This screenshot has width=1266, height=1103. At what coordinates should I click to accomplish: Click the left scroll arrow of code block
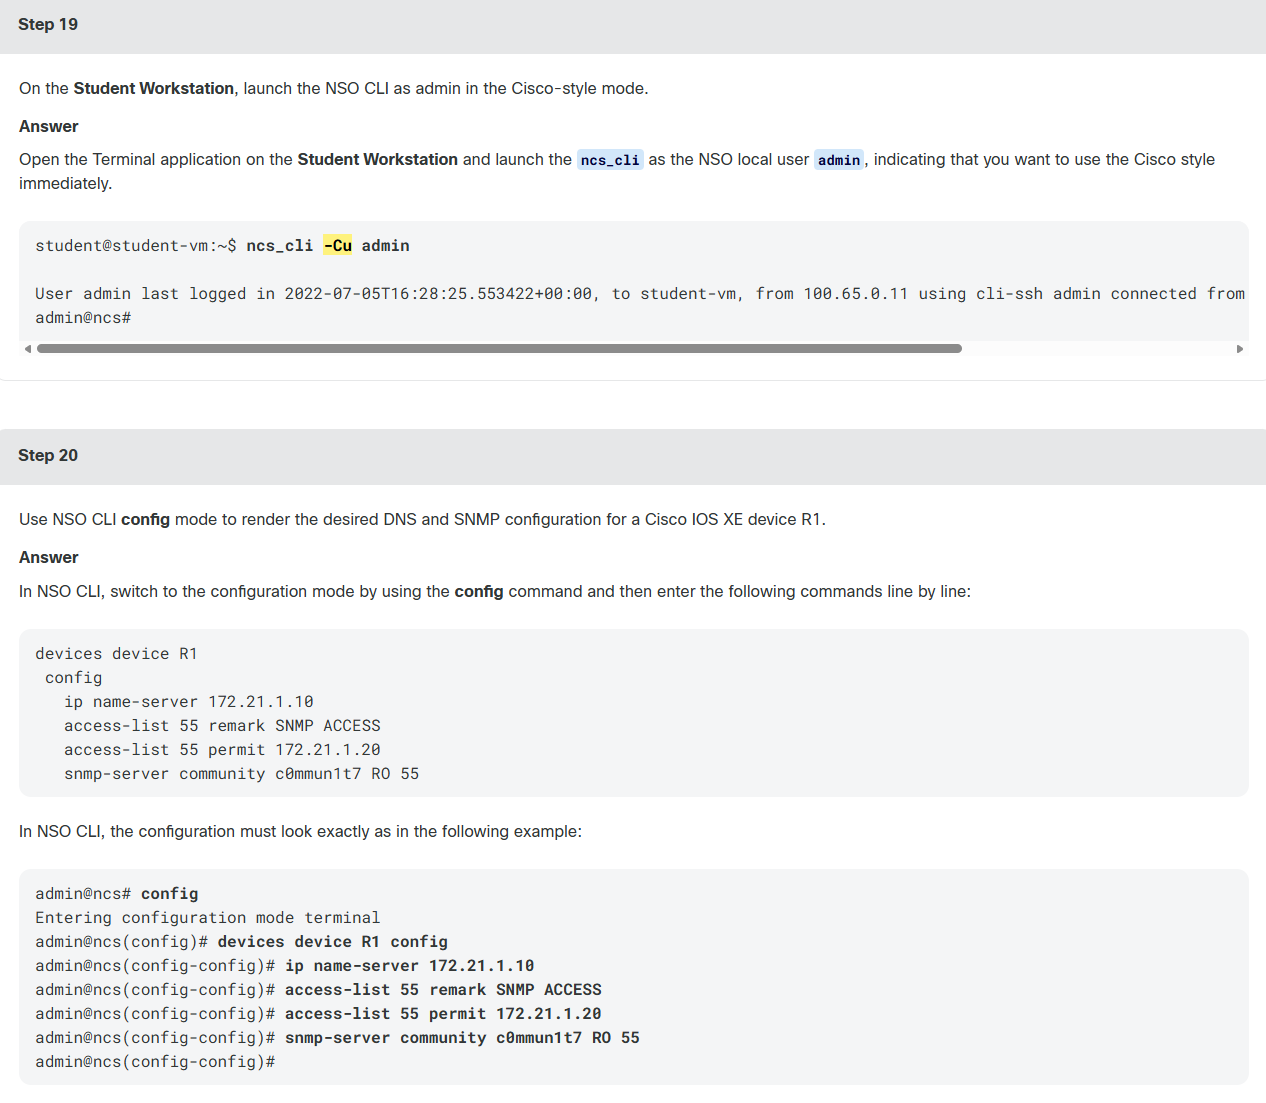(x=28, y=349)
